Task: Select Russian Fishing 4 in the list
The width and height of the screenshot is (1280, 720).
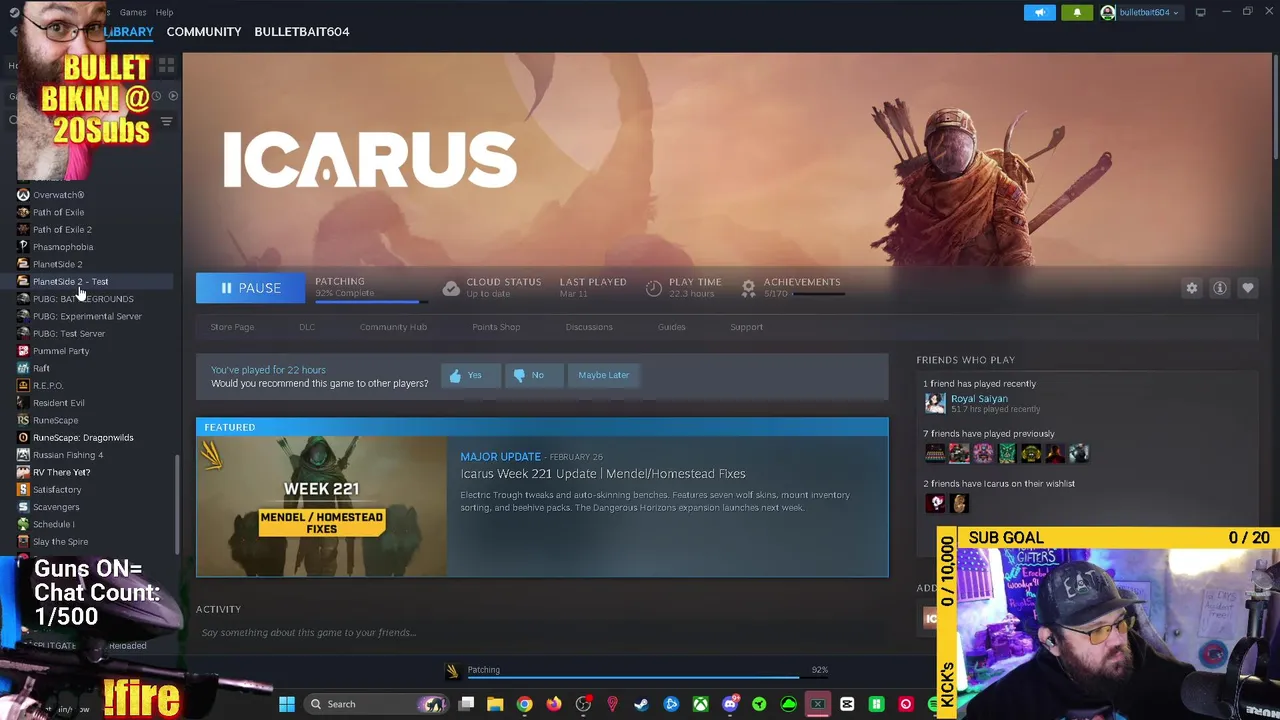Action: click(x=68, y=455)
